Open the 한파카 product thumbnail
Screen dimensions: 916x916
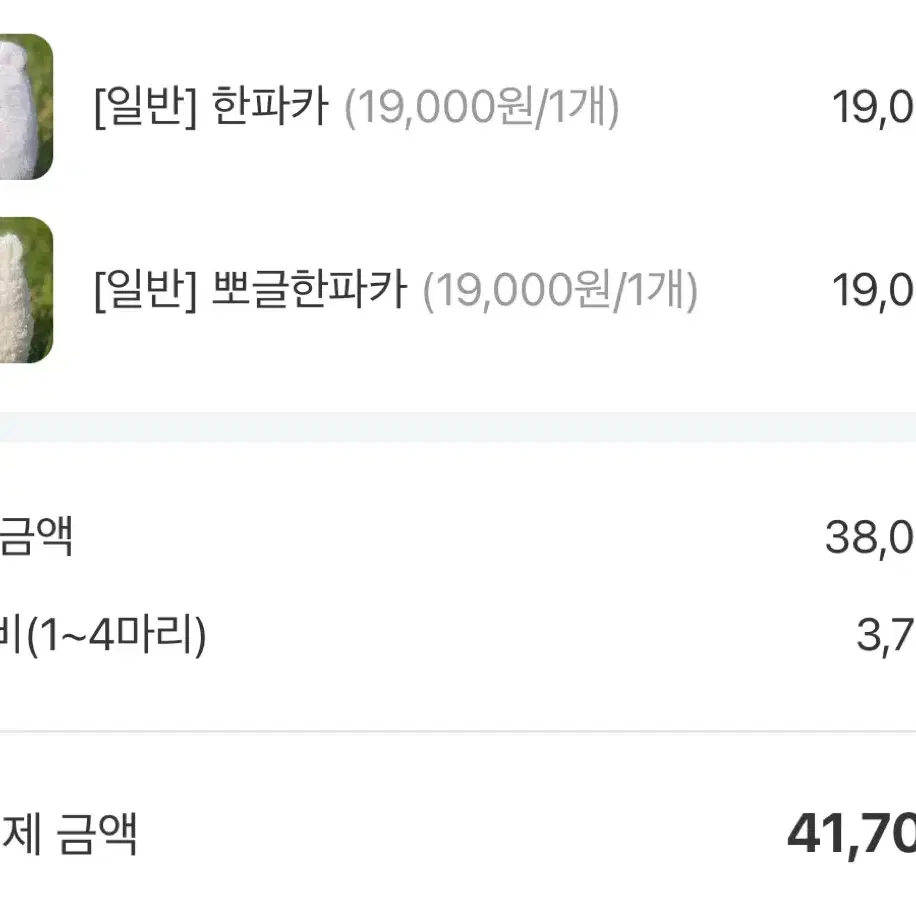point(26,106)
